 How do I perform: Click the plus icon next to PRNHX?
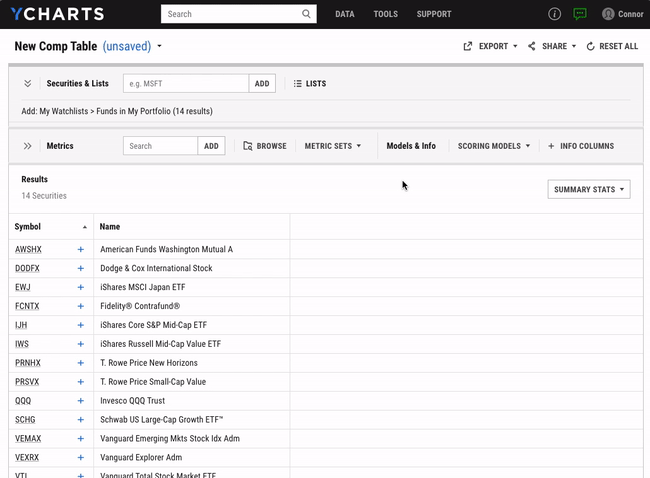[x=80, y=363]
